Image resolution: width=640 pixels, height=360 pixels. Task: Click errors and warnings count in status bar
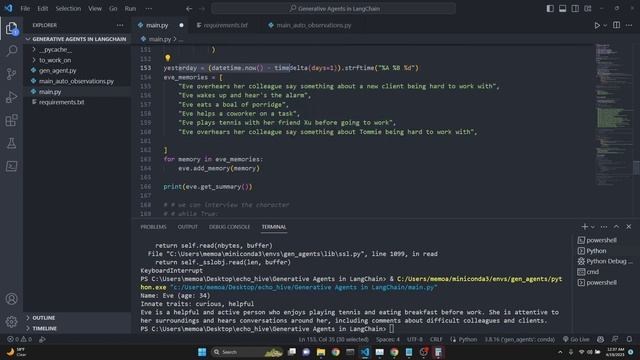point(19,339)
